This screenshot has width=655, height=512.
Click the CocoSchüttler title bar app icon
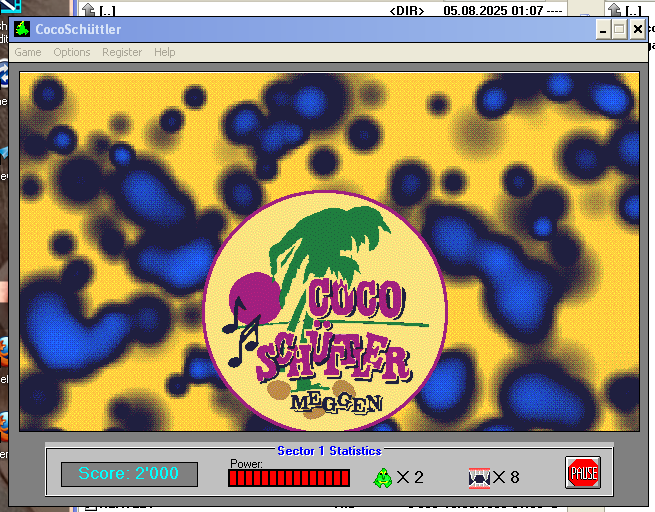tap(22, 29)
